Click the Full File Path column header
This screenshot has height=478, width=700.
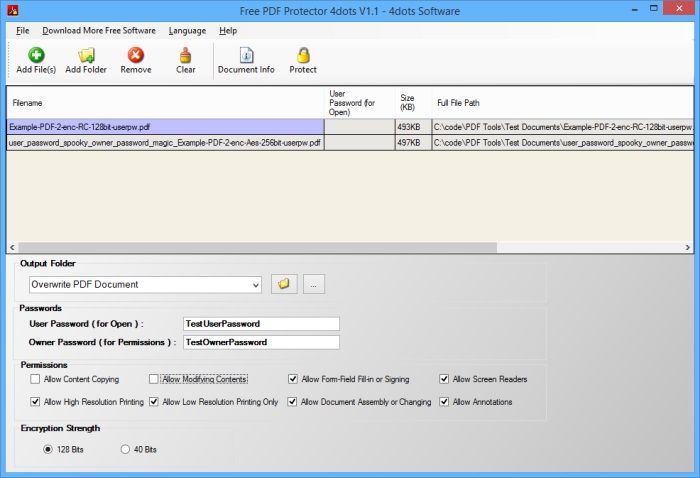(562, 103)
